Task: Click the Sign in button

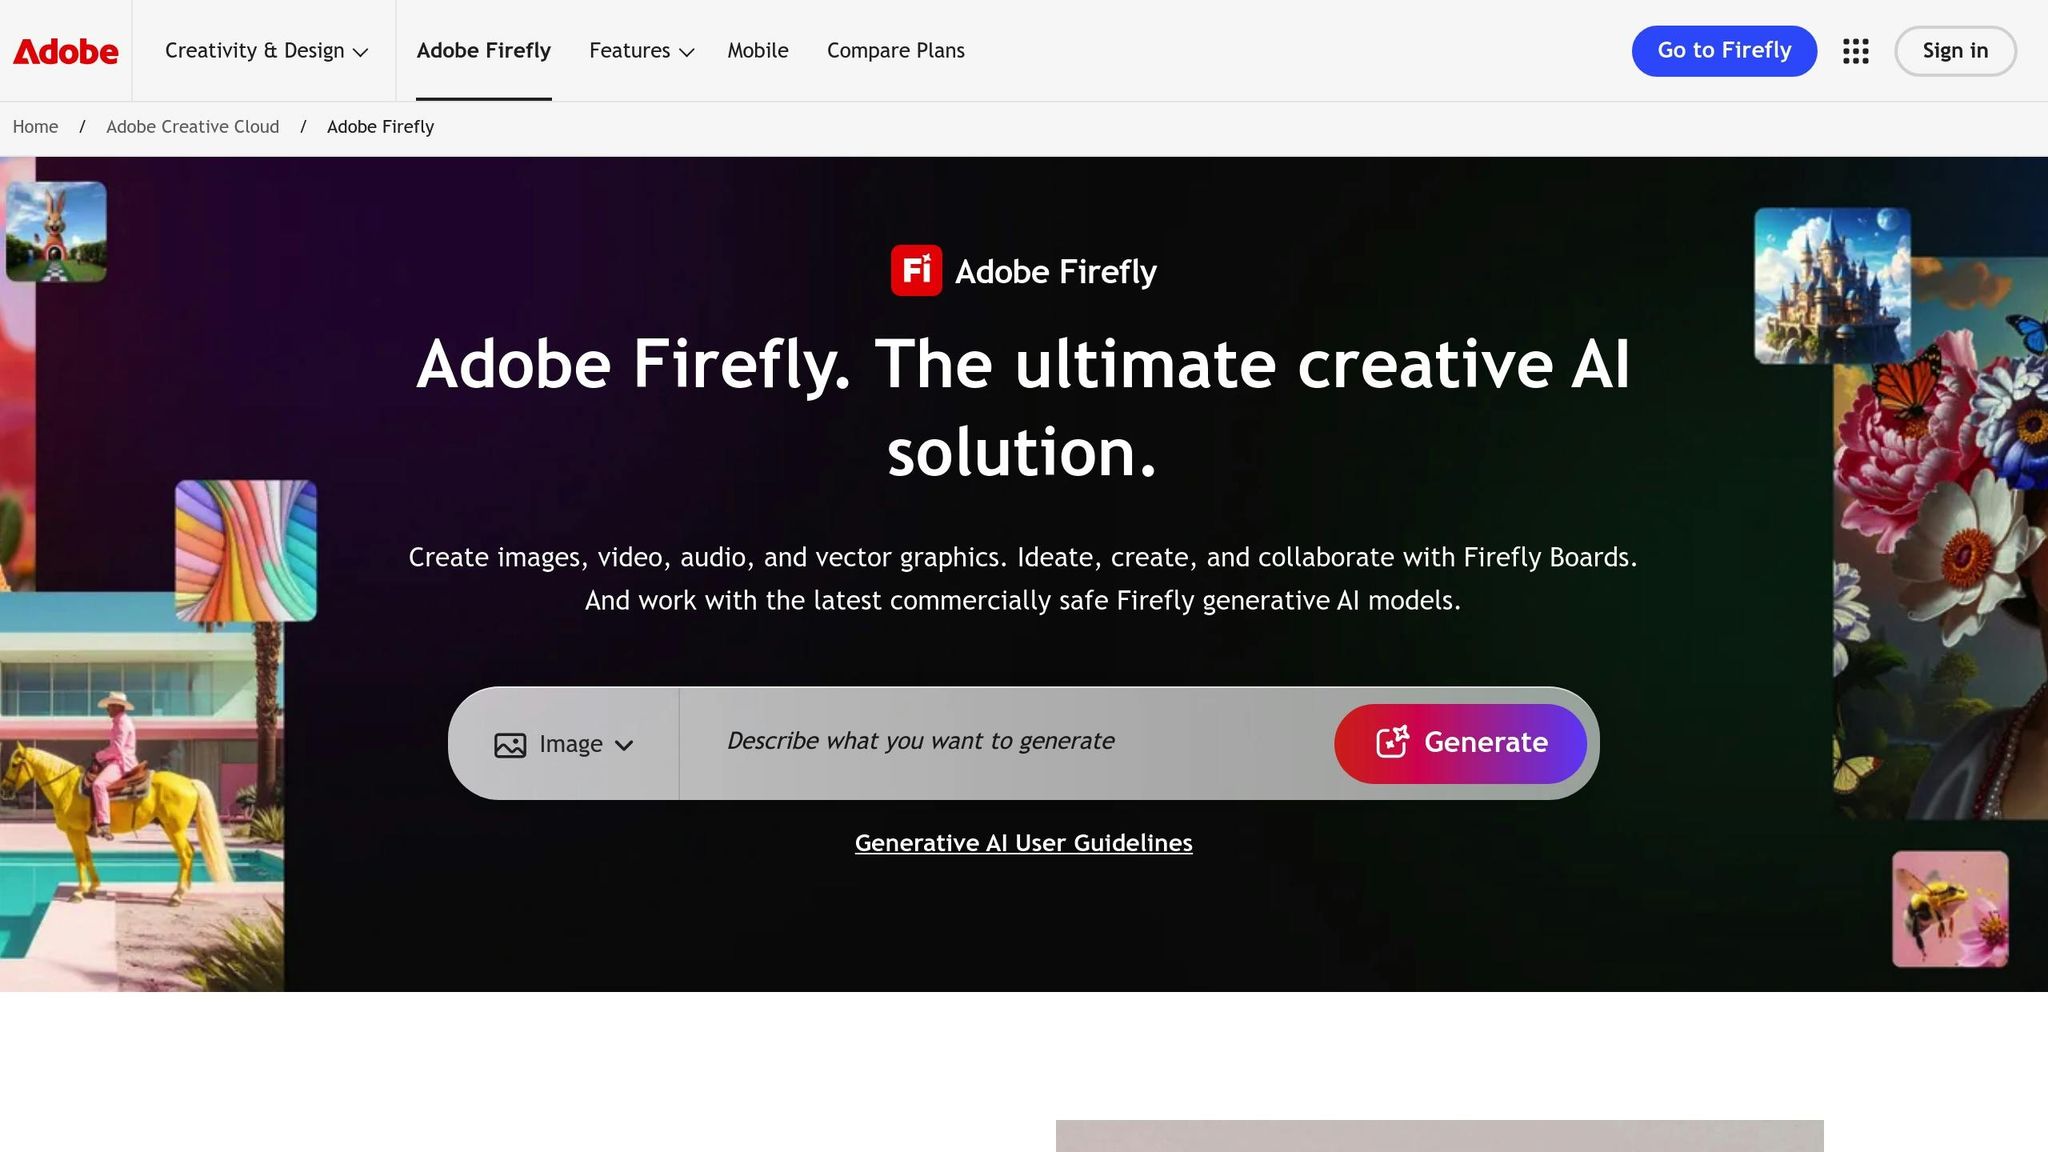Action: [x=1954, y=51]
